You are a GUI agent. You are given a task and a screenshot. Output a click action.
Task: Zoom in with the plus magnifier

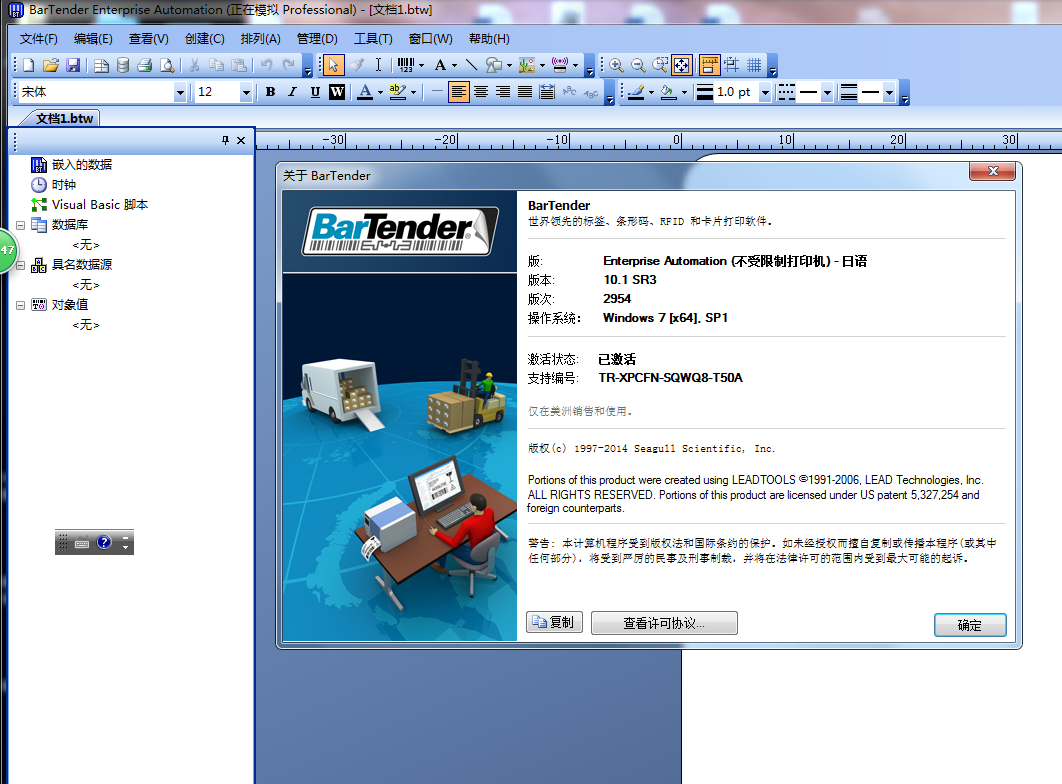[x=616, y=65]
